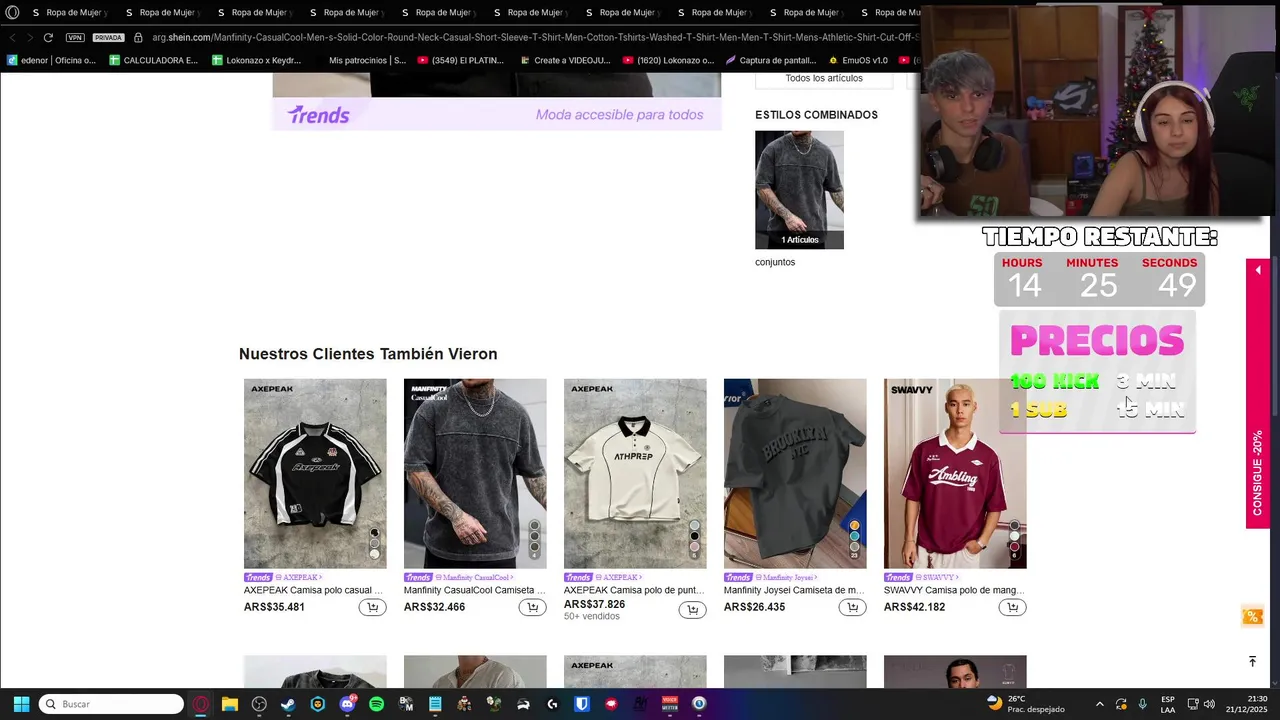Screen dimensions: 1280x720
Task: Open Windows Start menu
Action: point(21,704)
